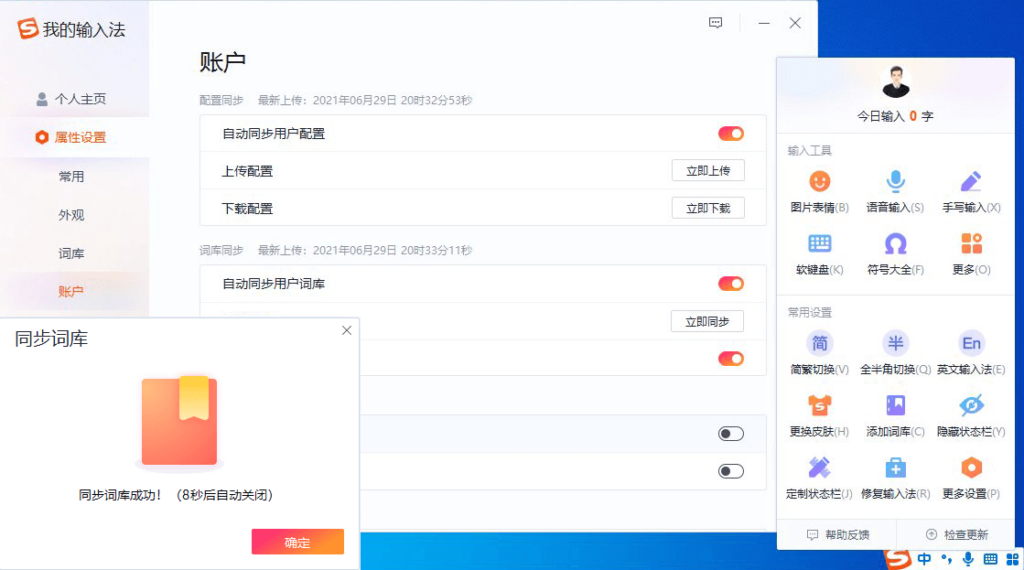The height and width of the screenshot is (570, 1024).
Task: Click the user avatar picture
Action: [x=895, y=82]
